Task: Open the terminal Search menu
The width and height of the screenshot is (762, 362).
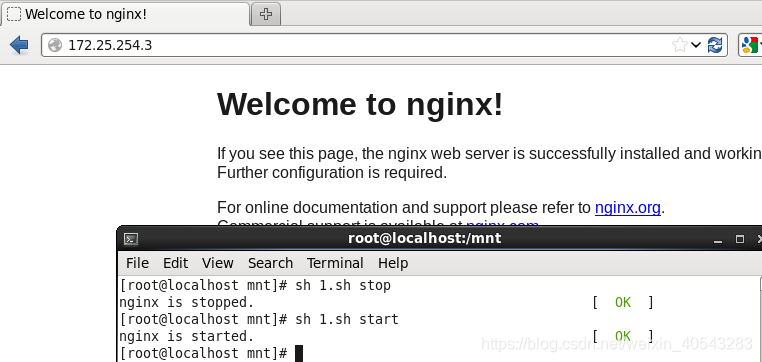Action: coord(270,263)
